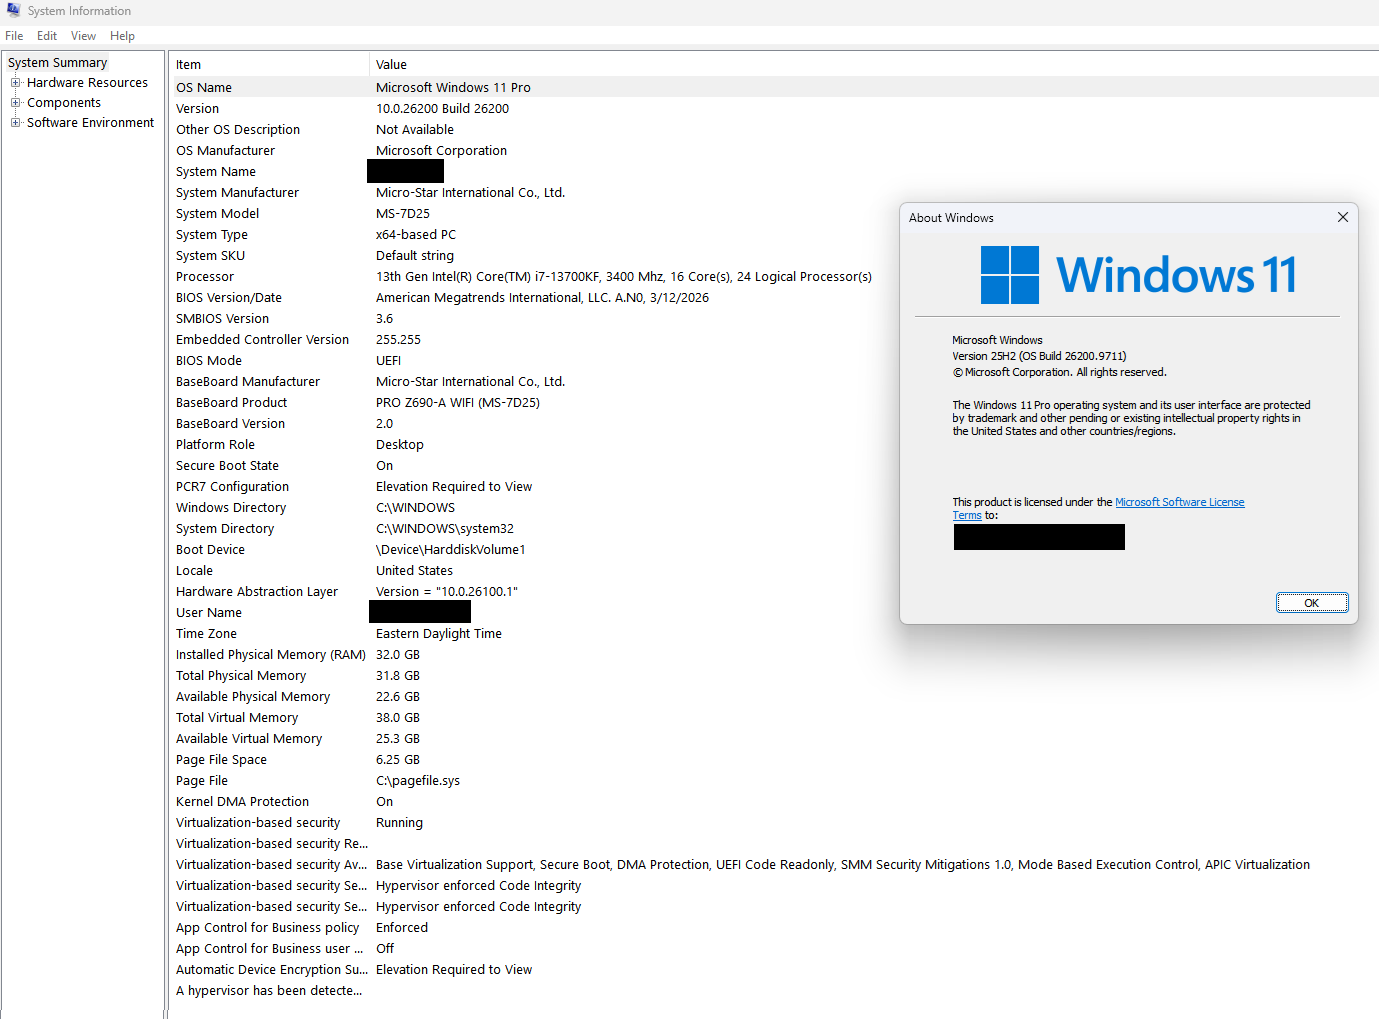
Task: Select the Installed Physical Memory (RAM) row label
Action: (x=271, y=655)
